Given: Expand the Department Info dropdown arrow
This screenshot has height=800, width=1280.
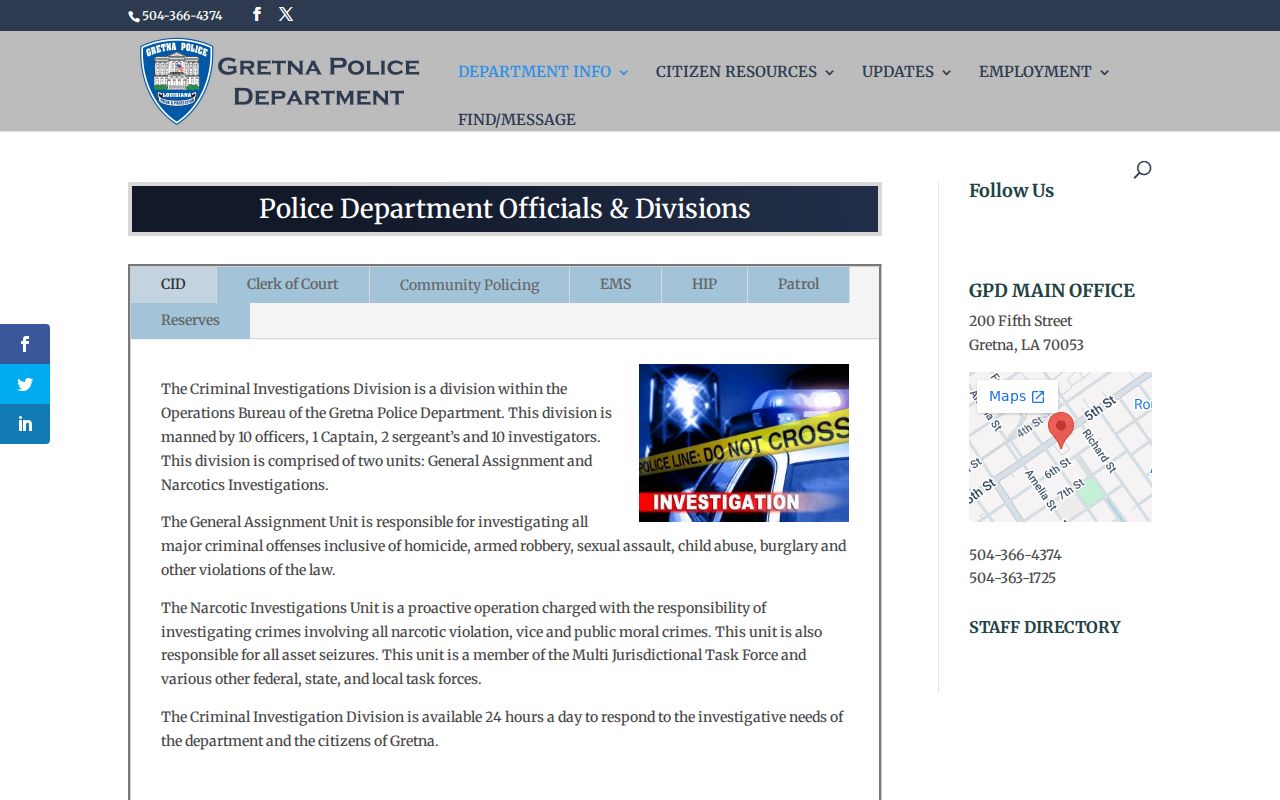Looking at the screenshot, I should click(x=624, y=72).
